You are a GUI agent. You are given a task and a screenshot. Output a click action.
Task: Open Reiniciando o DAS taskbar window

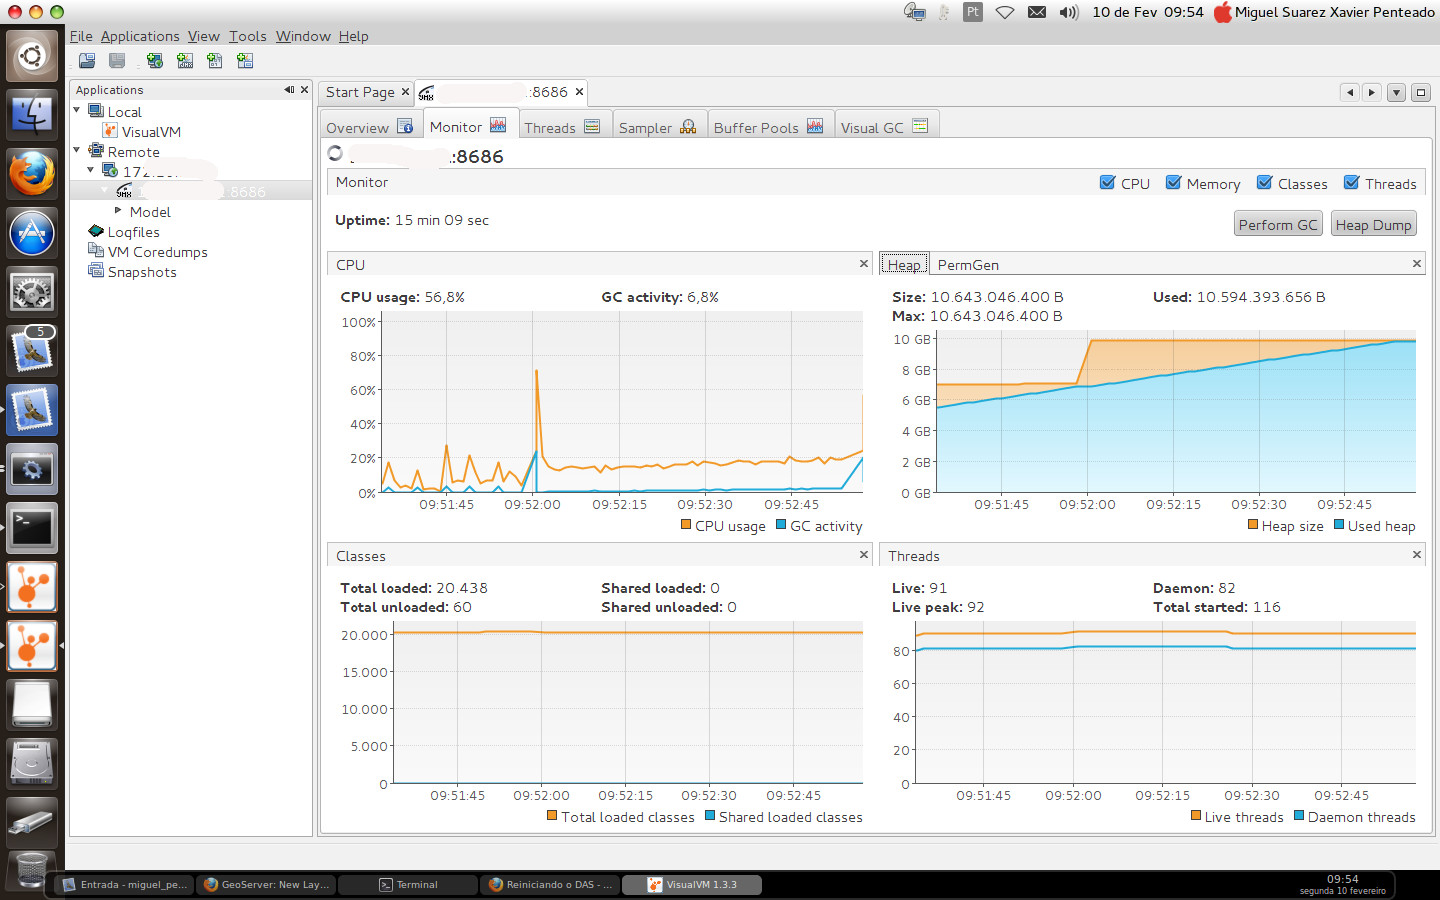point(550,884)
